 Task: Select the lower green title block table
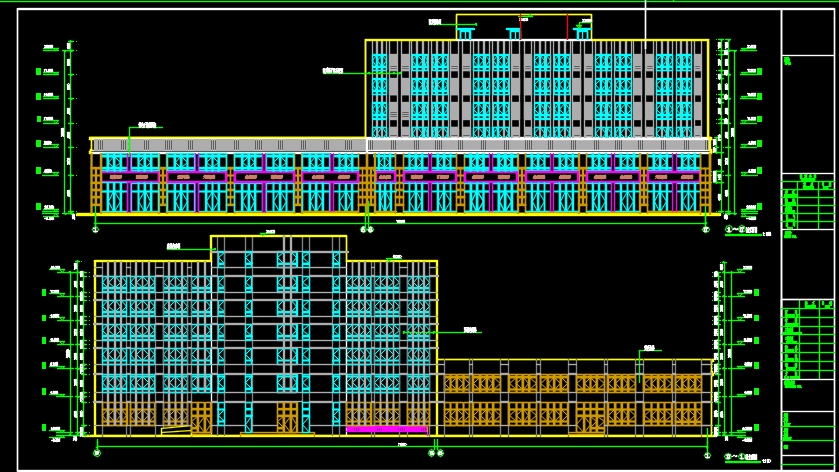(x=808, y=339)
